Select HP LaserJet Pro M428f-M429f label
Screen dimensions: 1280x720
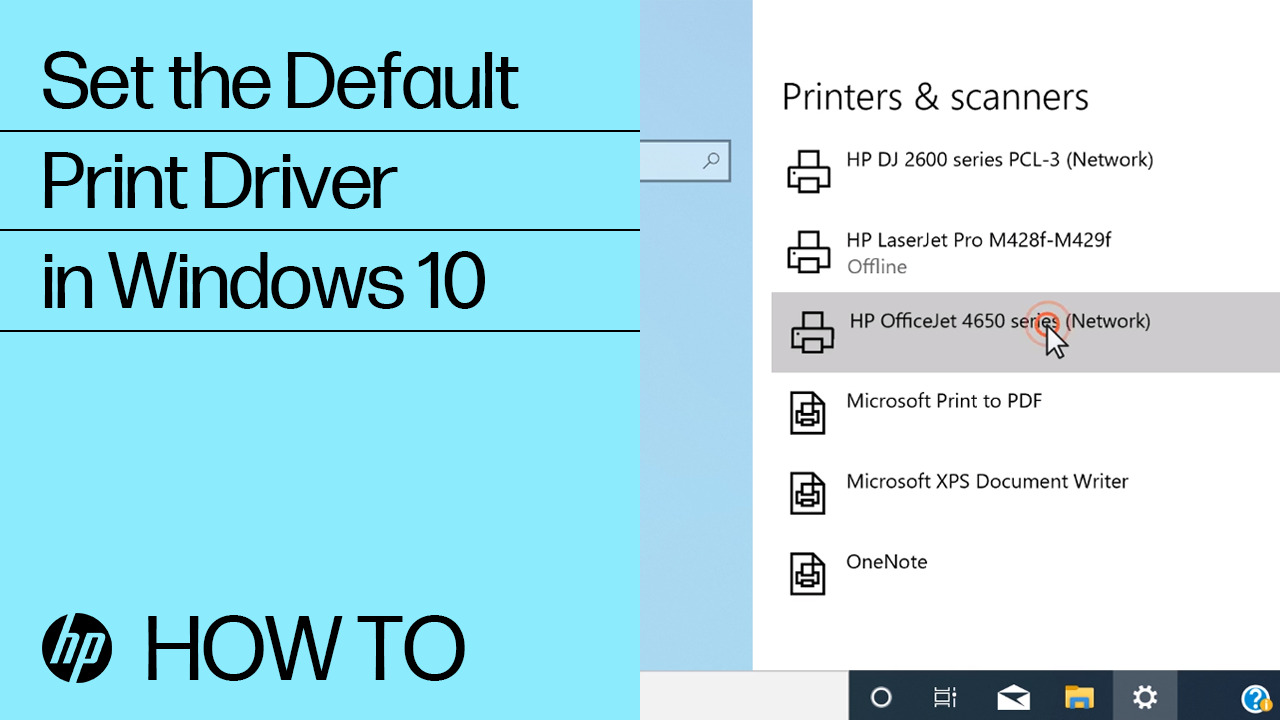pyautogui.click(x=978, y=240)
